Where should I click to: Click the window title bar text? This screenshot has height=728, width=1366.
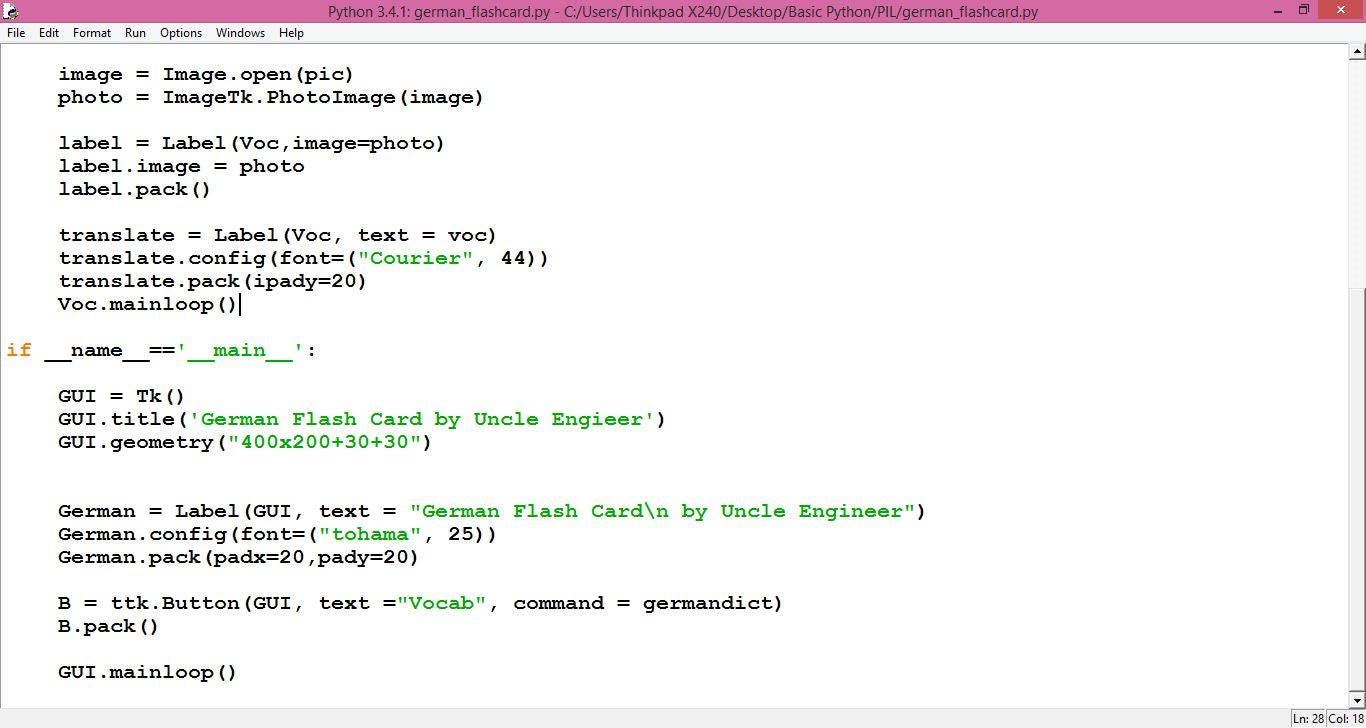pos(682,11)
